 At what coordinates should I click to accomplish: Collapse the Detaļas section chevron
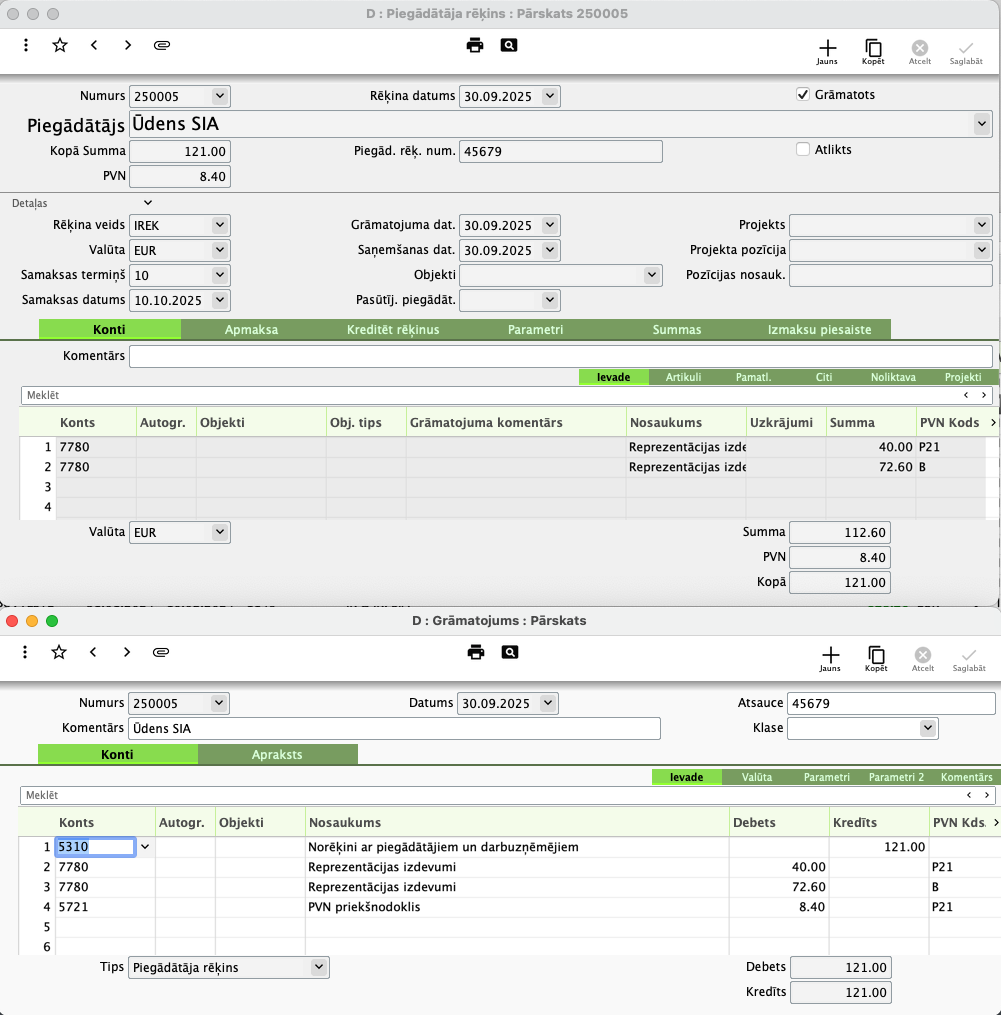[148, 203]
